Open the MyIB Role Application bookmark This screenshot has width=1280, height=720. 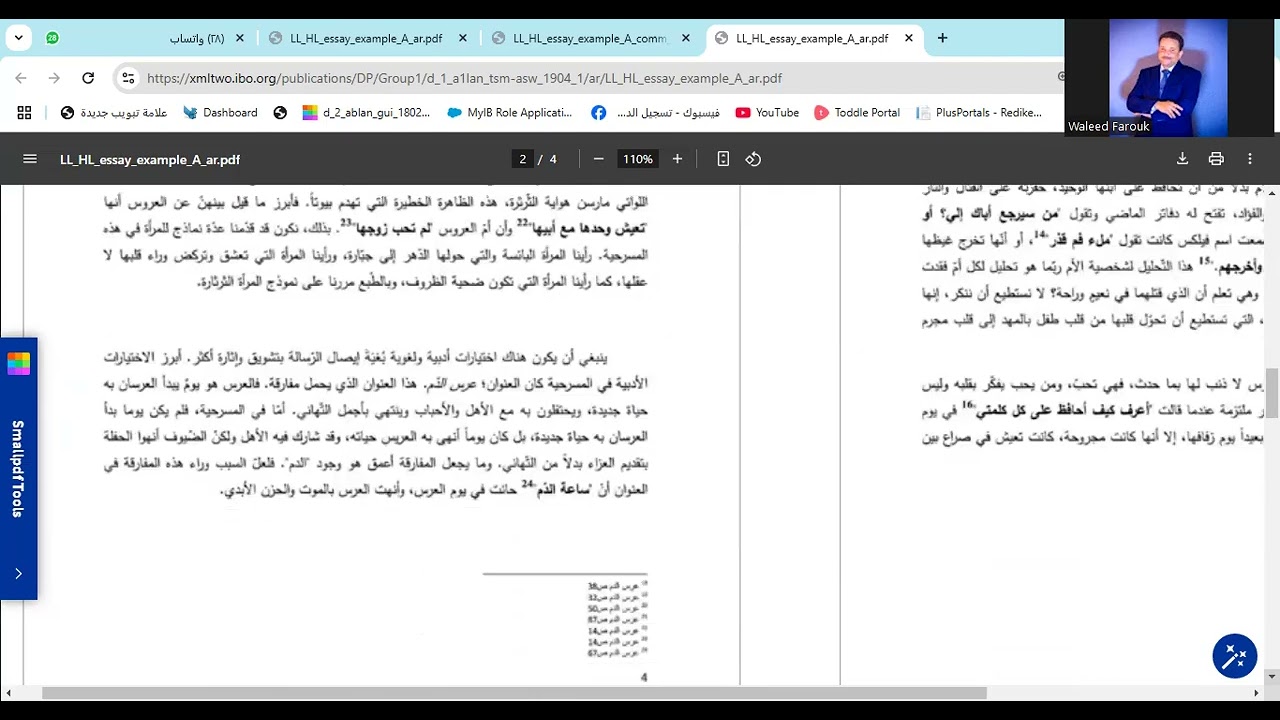coord(510,113)
